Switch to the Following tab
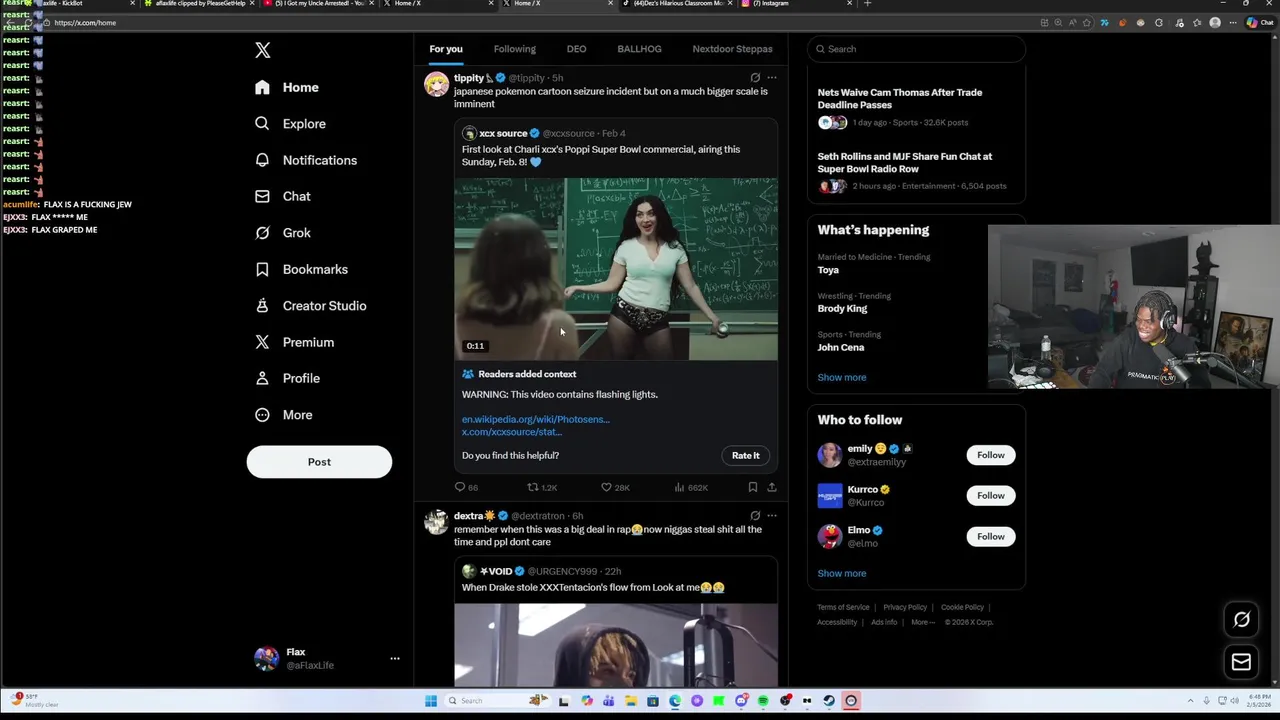Viewport: 1280px width, 720px height. point(515,49)
